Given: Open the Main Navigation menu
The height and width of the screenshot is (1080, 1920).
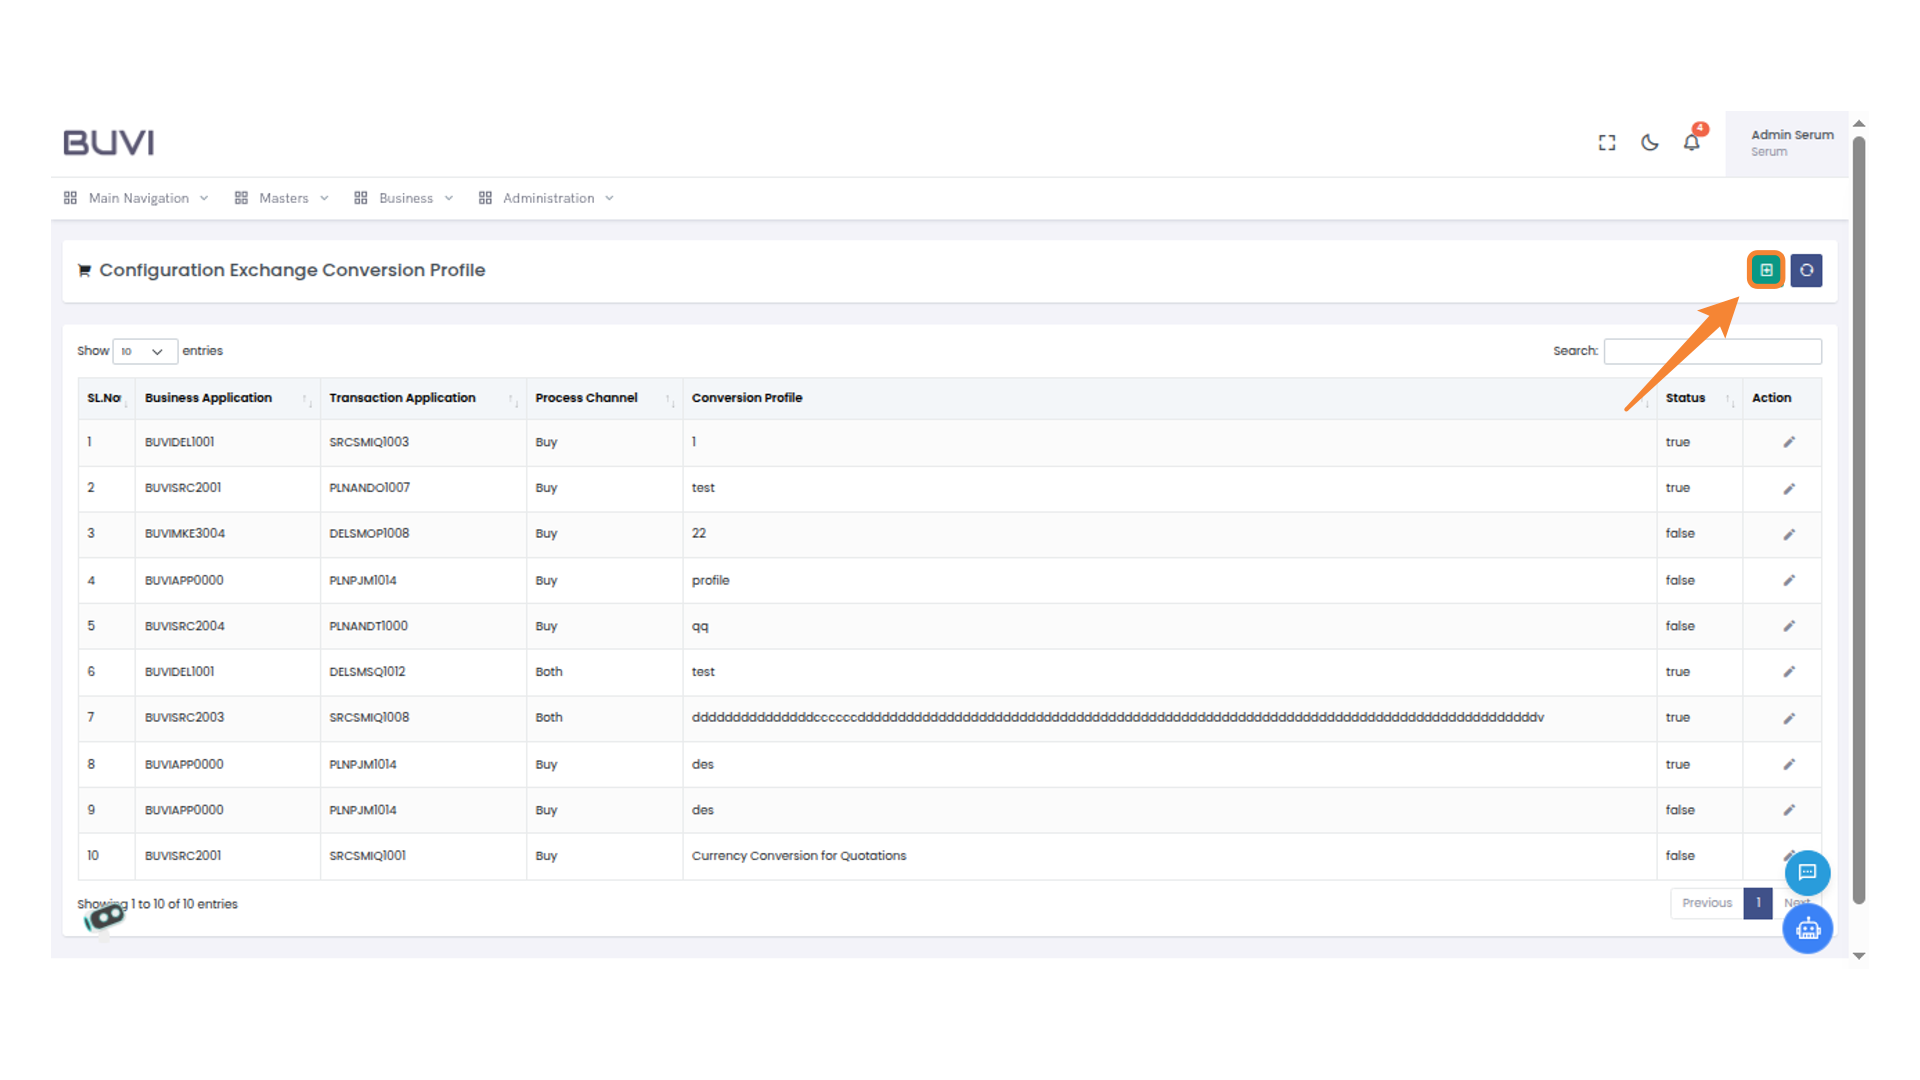Looking at the screenshot, I should tap(138, 198).
